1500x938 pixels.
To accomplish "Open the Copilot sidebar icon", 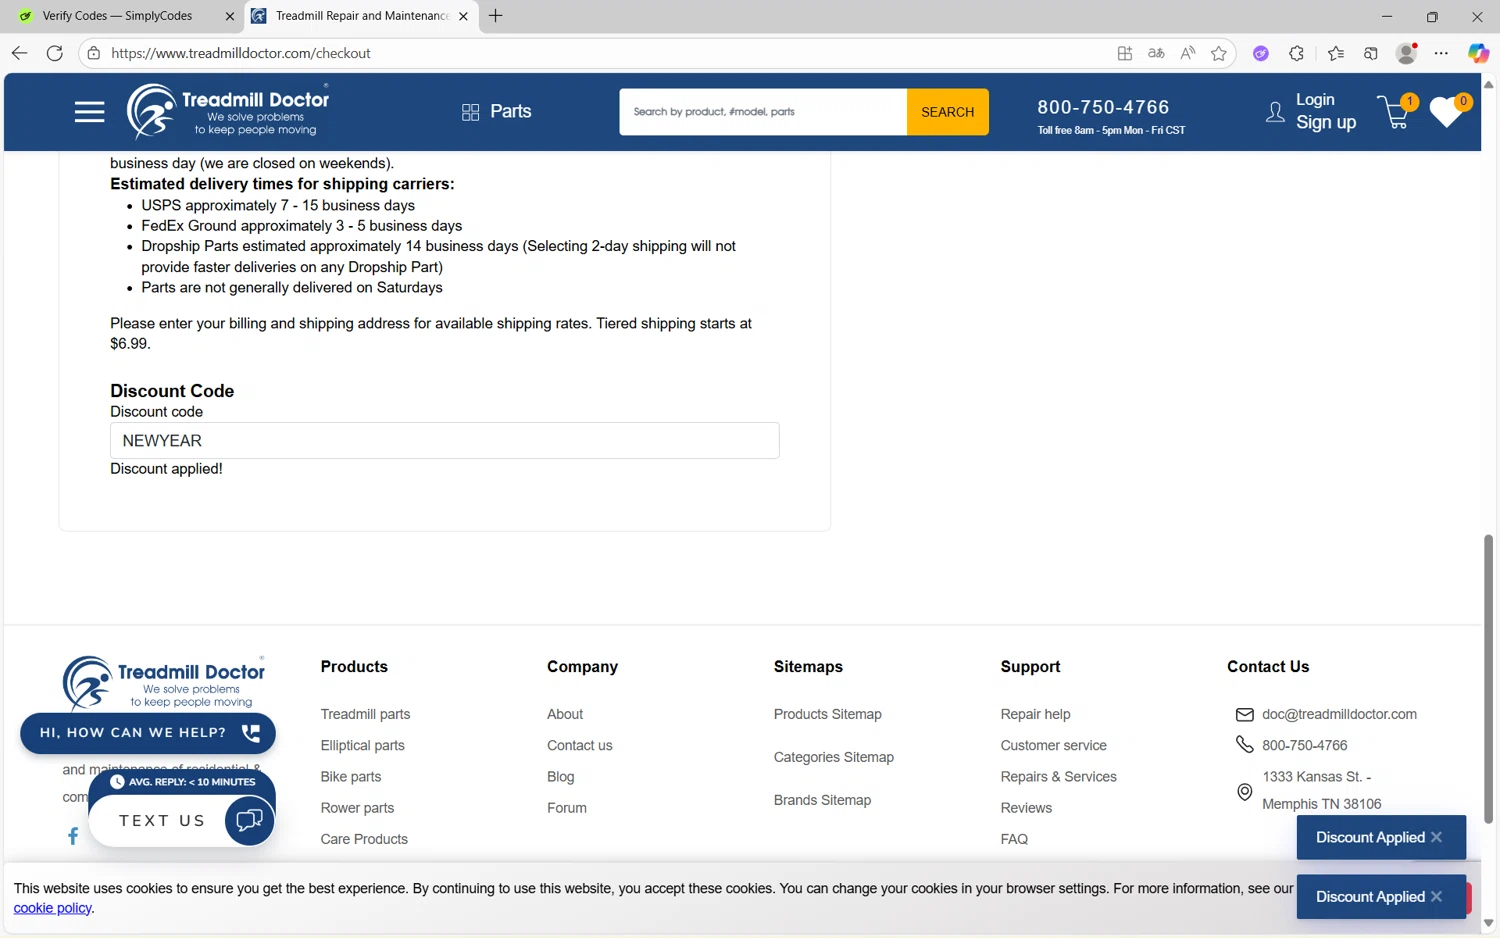I will pyautogui.click(x=1478, y=53).
